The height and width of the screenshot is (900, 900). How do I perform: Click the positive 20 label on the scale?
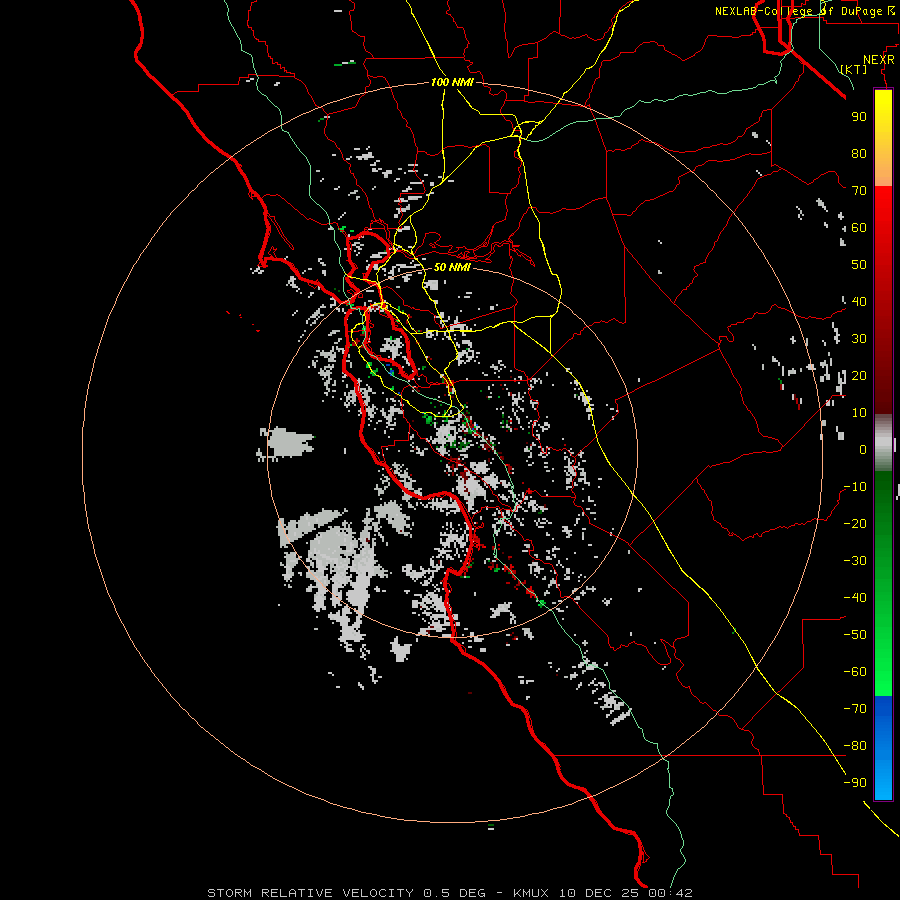pyautogui.click(x=859, y=375)
